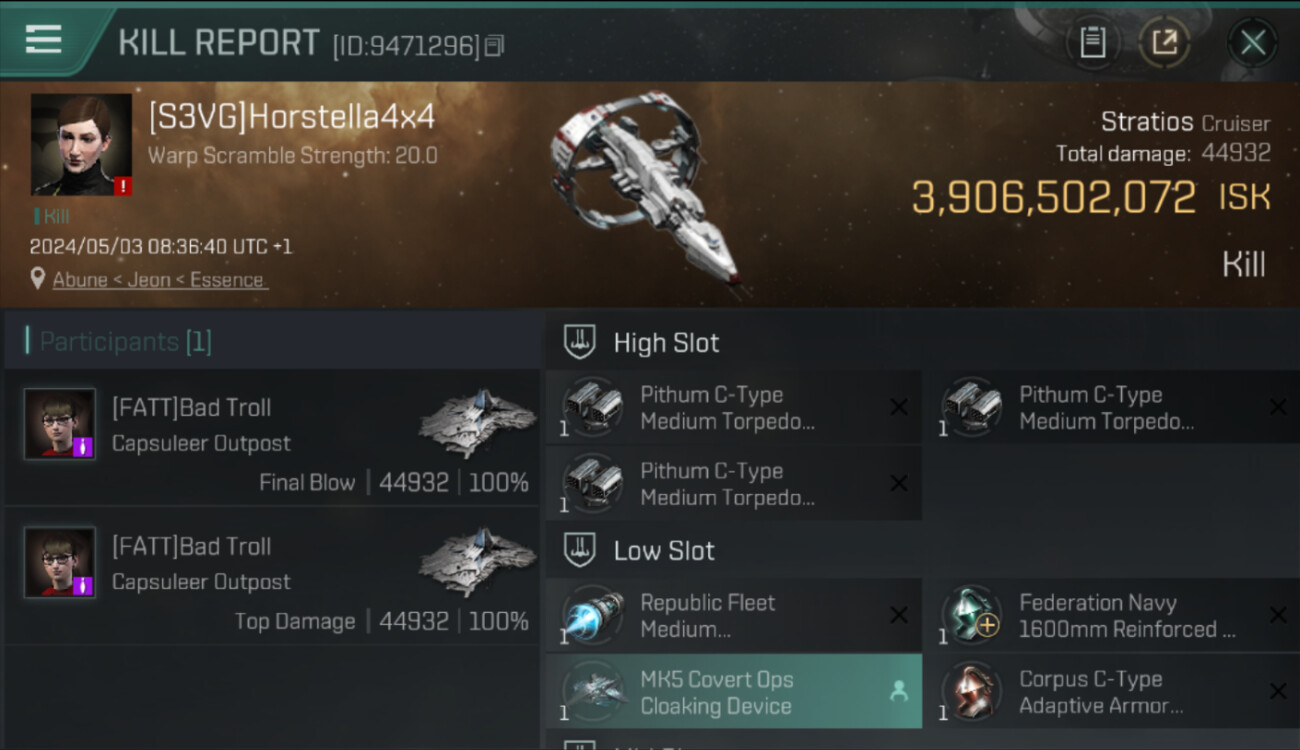
Task: Tap the Top Damage Capsuleer Outpost icon
Action: (x=476, y=561)
